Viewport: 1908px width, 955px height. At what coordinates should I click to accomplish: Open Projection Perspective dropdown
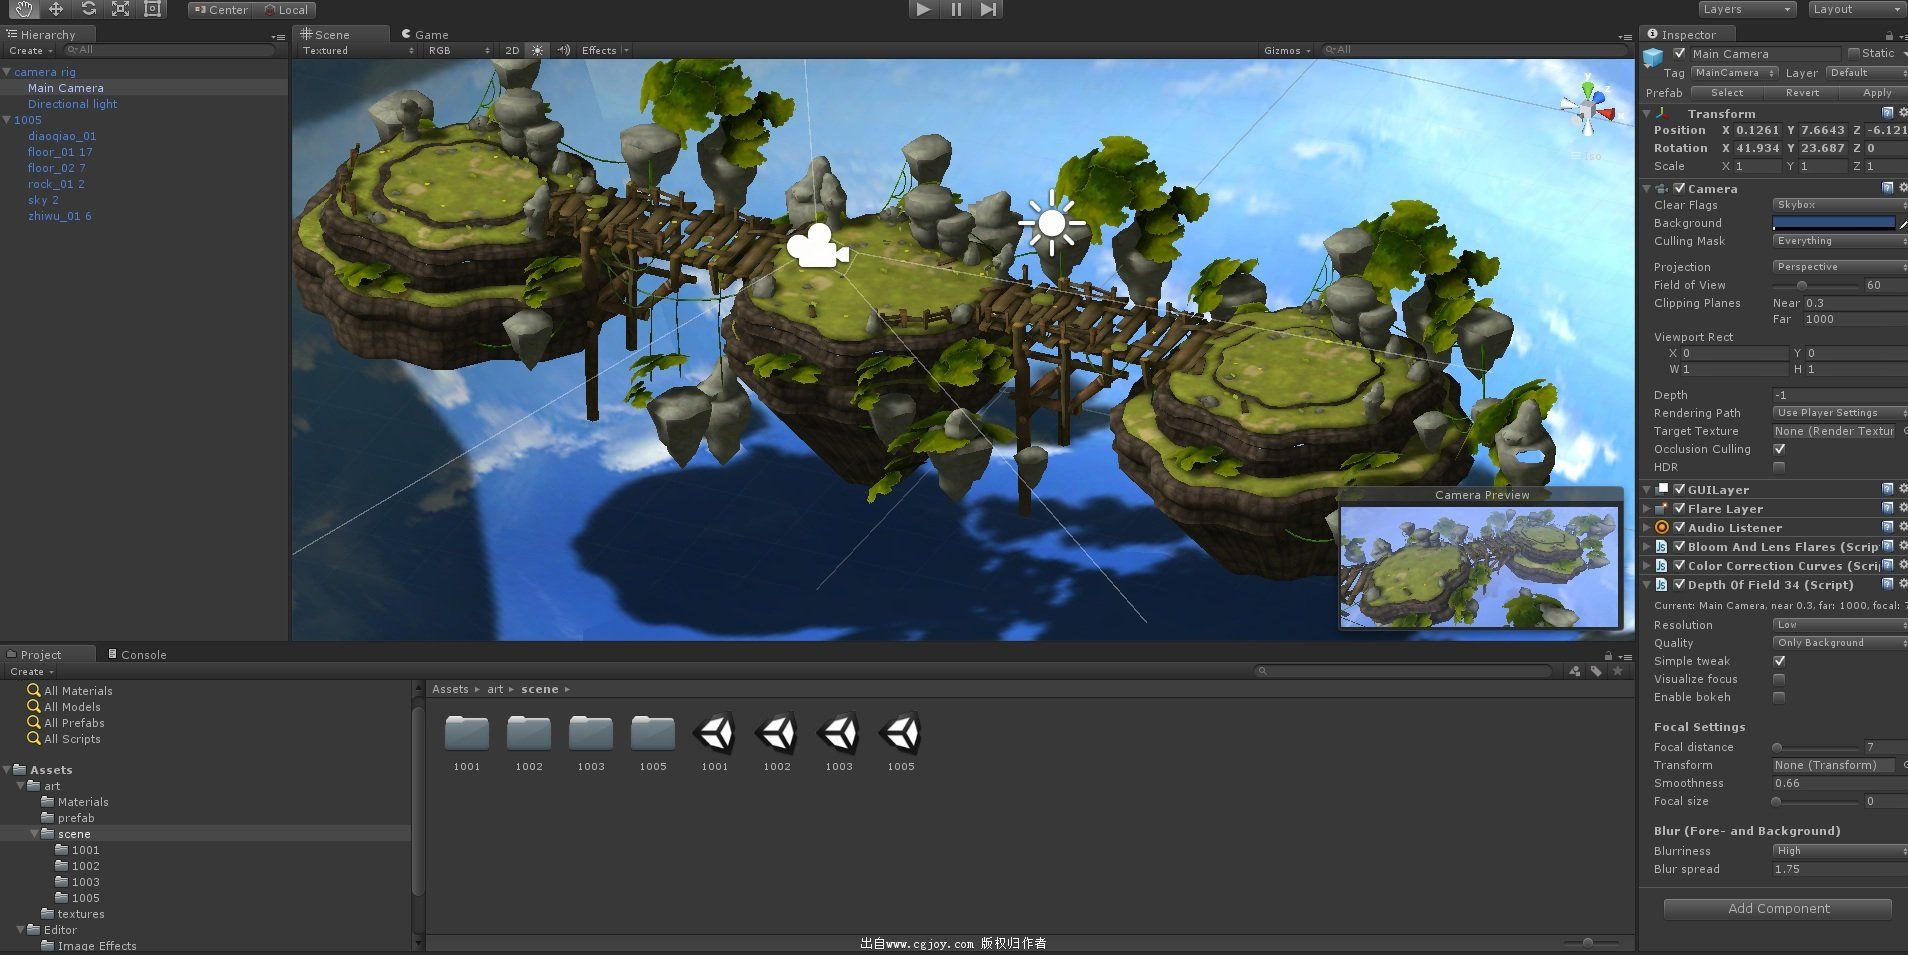click(x=1839, y=267)
